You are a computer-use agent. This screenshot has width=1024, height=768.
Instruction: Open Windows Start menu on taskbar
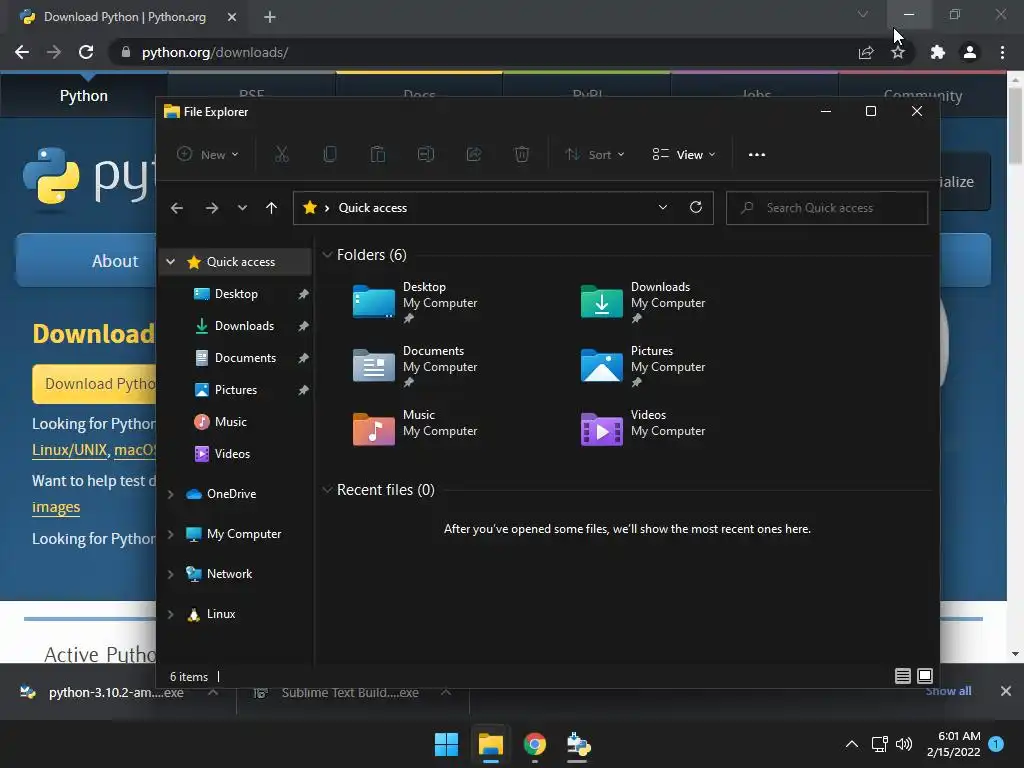pos(447,744)
